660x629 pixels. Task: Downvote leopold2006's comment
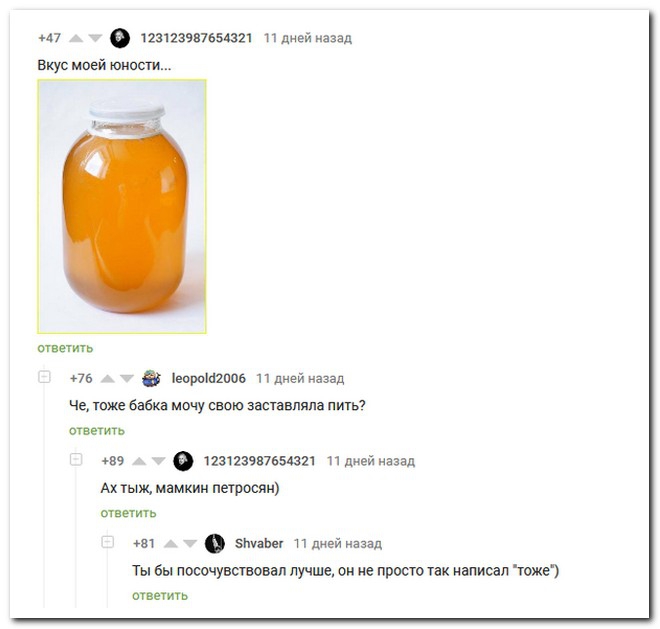click(x=127, y=379)
